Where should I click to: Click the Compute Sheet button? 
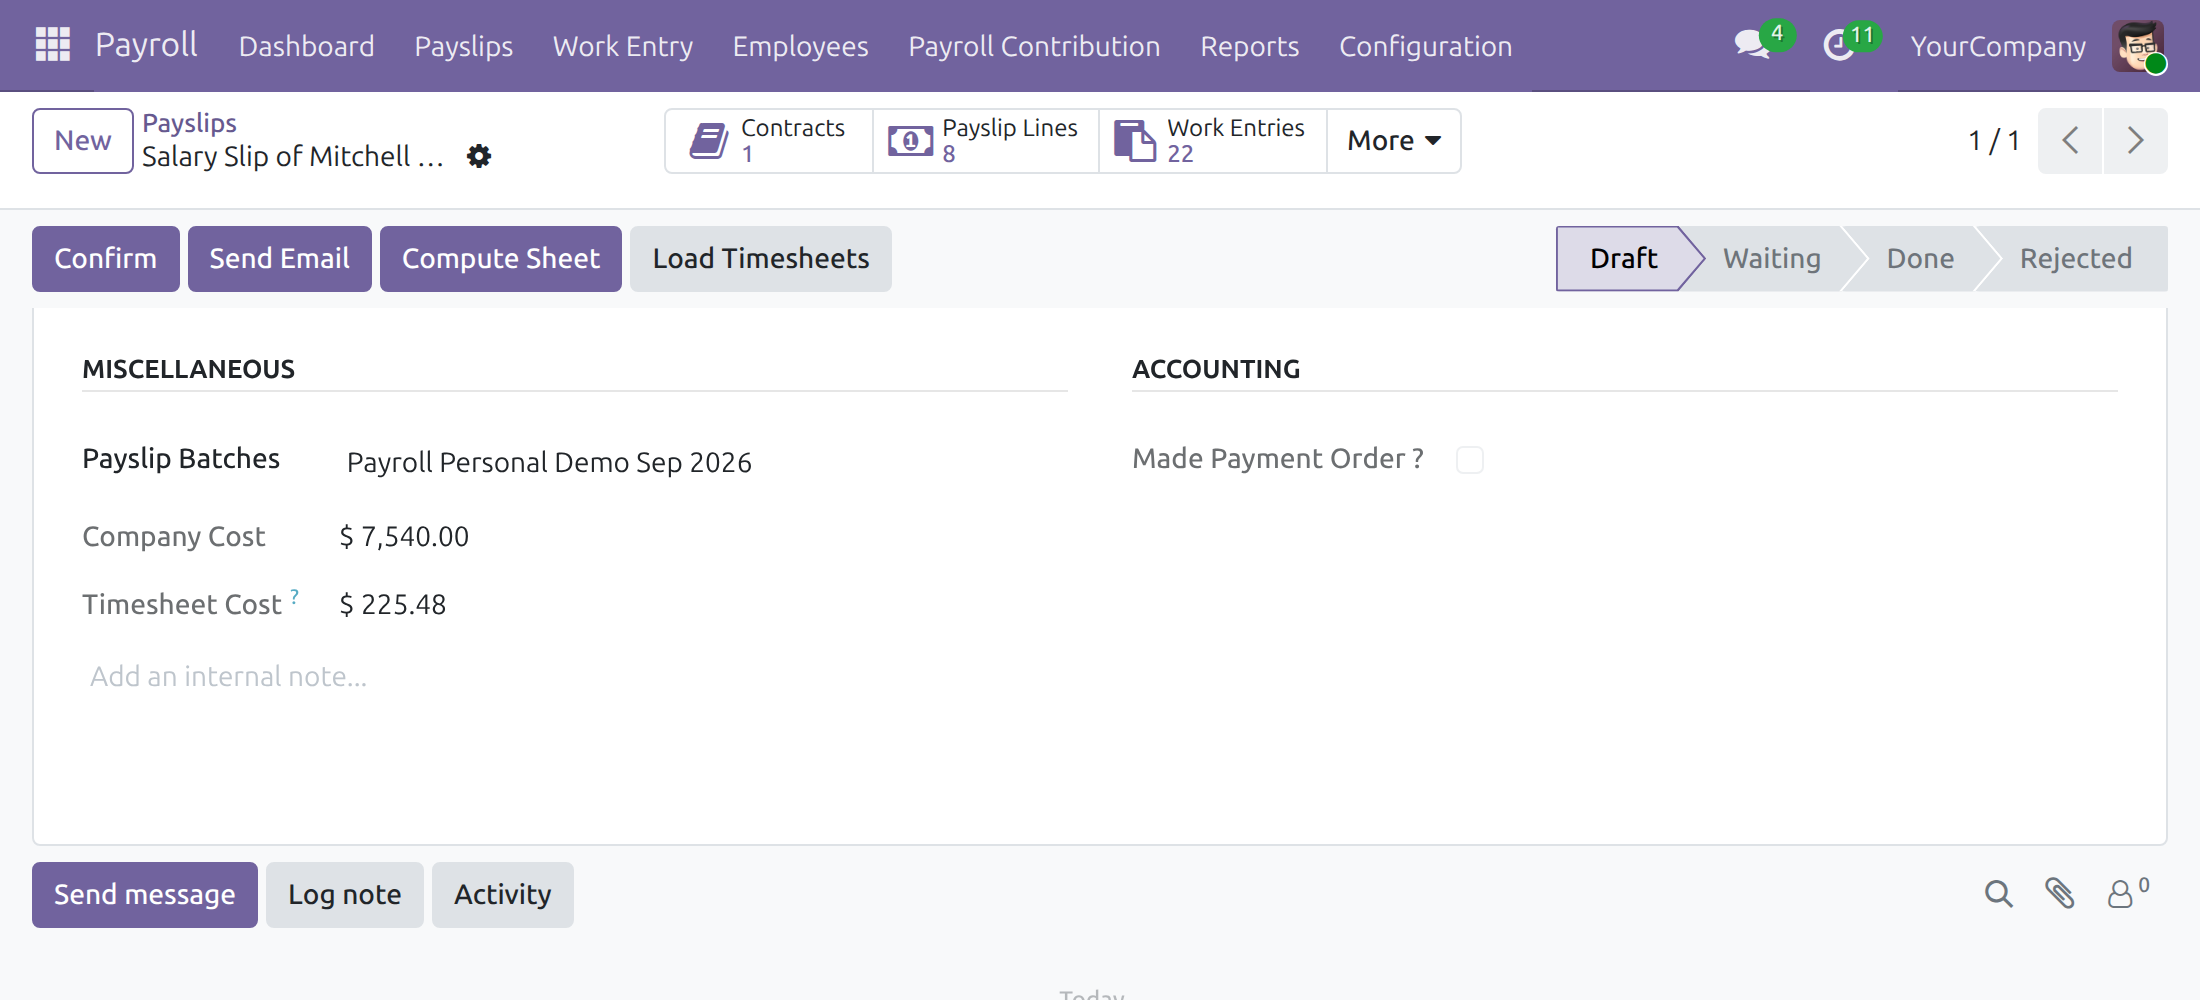click(501, 259)
